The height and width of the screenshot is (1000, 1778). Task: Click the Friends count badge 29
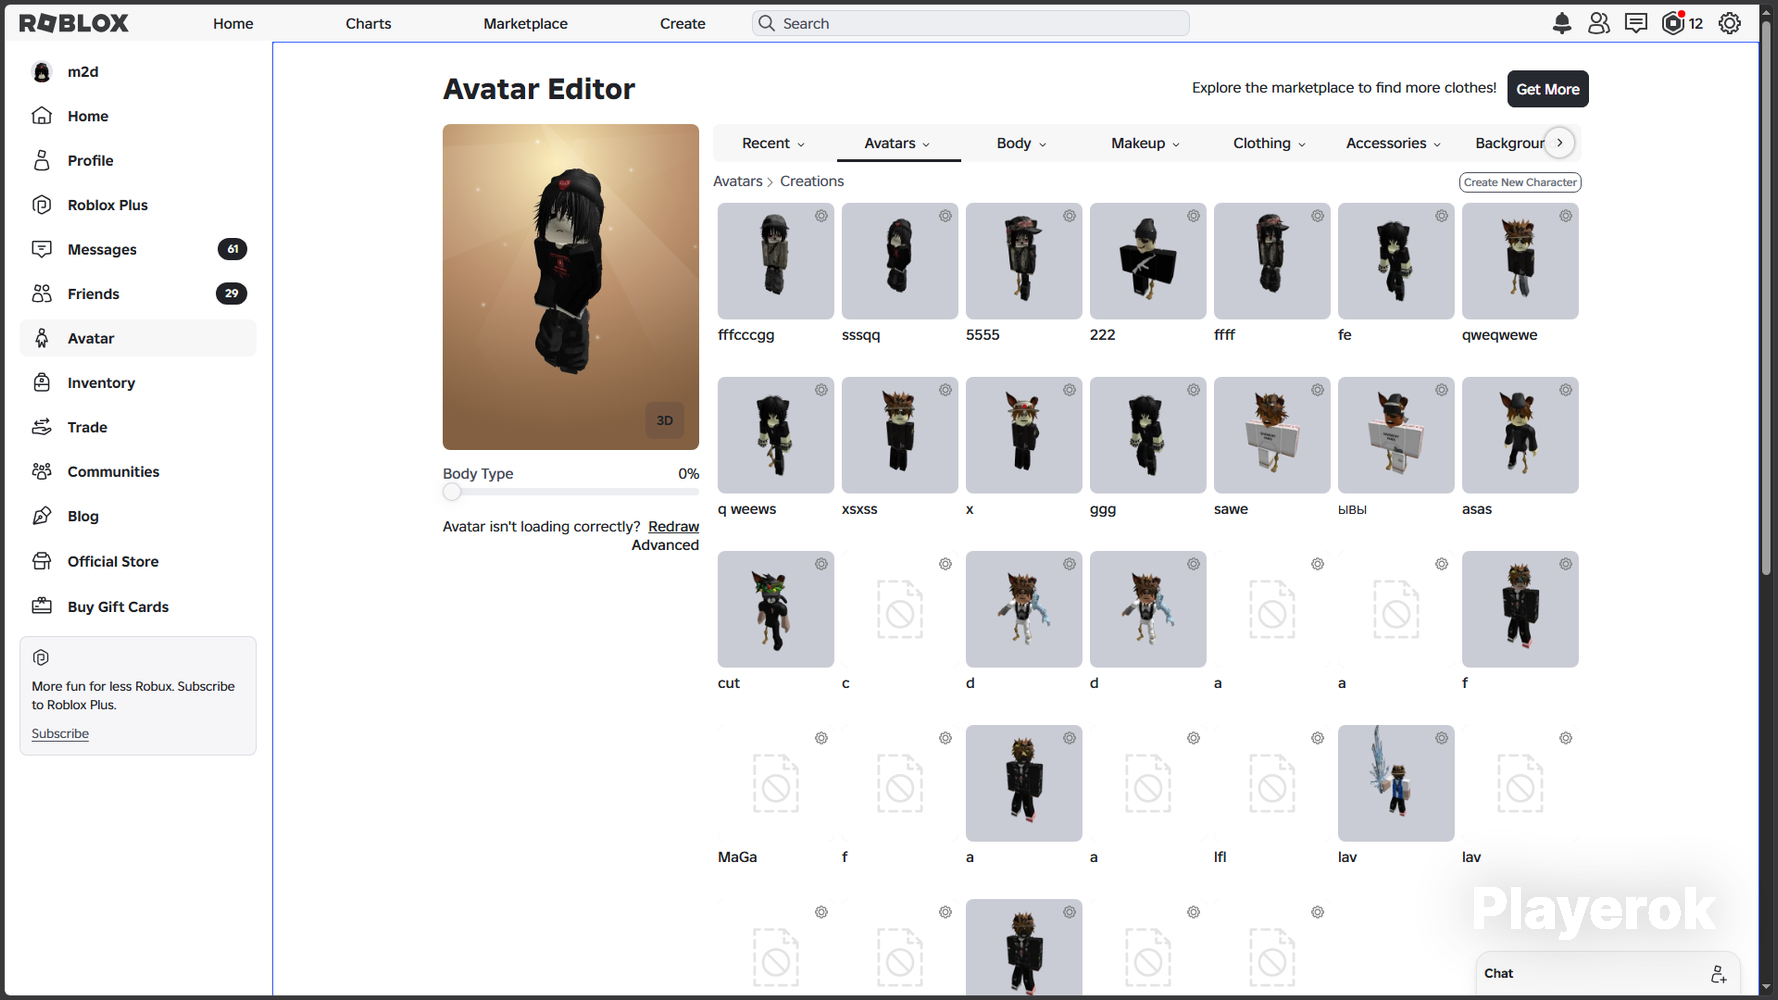[231, 293]
